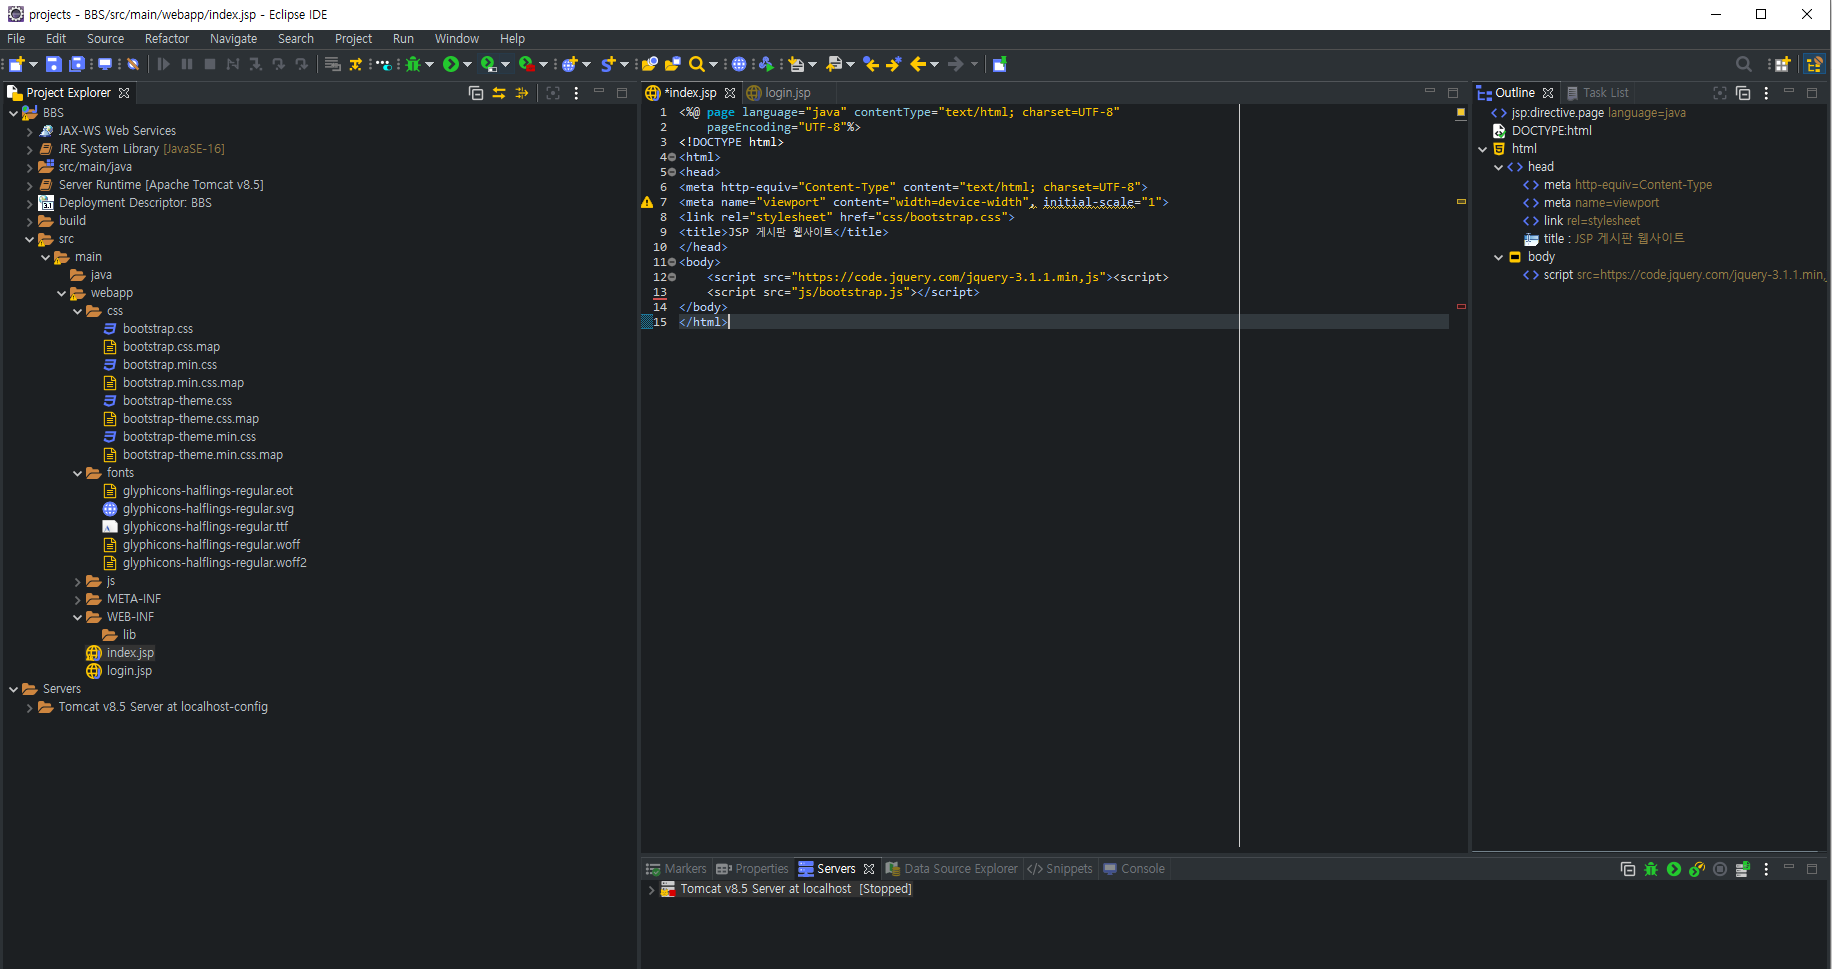Image resolution: width=1832 pixels, height=969 pixels.
Task: Switch to the Console tab
Action: (1134, 869)
